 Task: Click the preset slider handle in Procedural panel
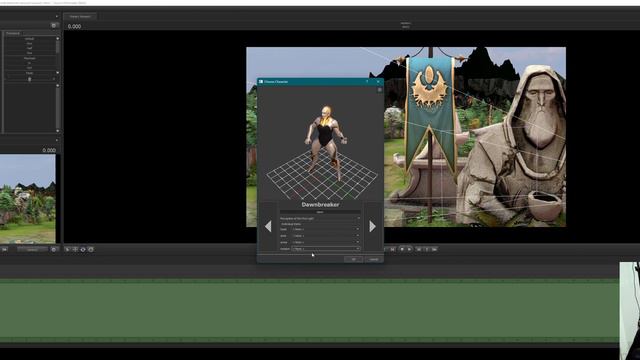click(x=29, y=79)
